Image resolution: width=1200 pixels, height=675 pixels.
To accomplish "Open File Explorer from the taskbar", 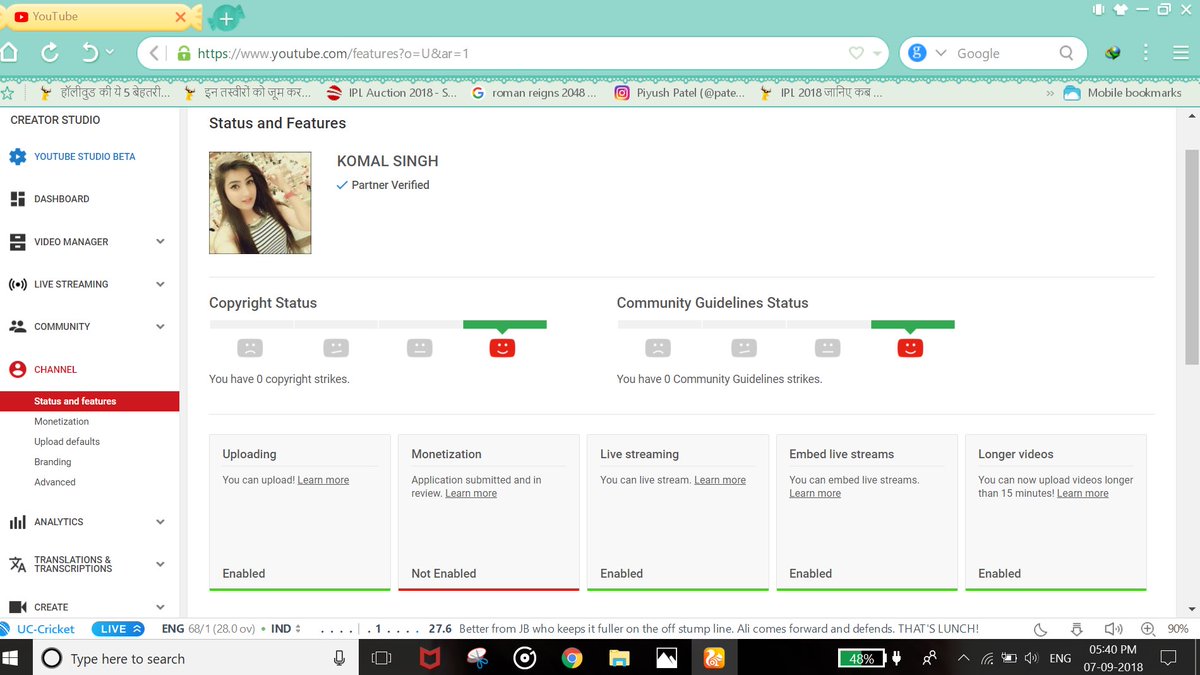I will [620, 658].
